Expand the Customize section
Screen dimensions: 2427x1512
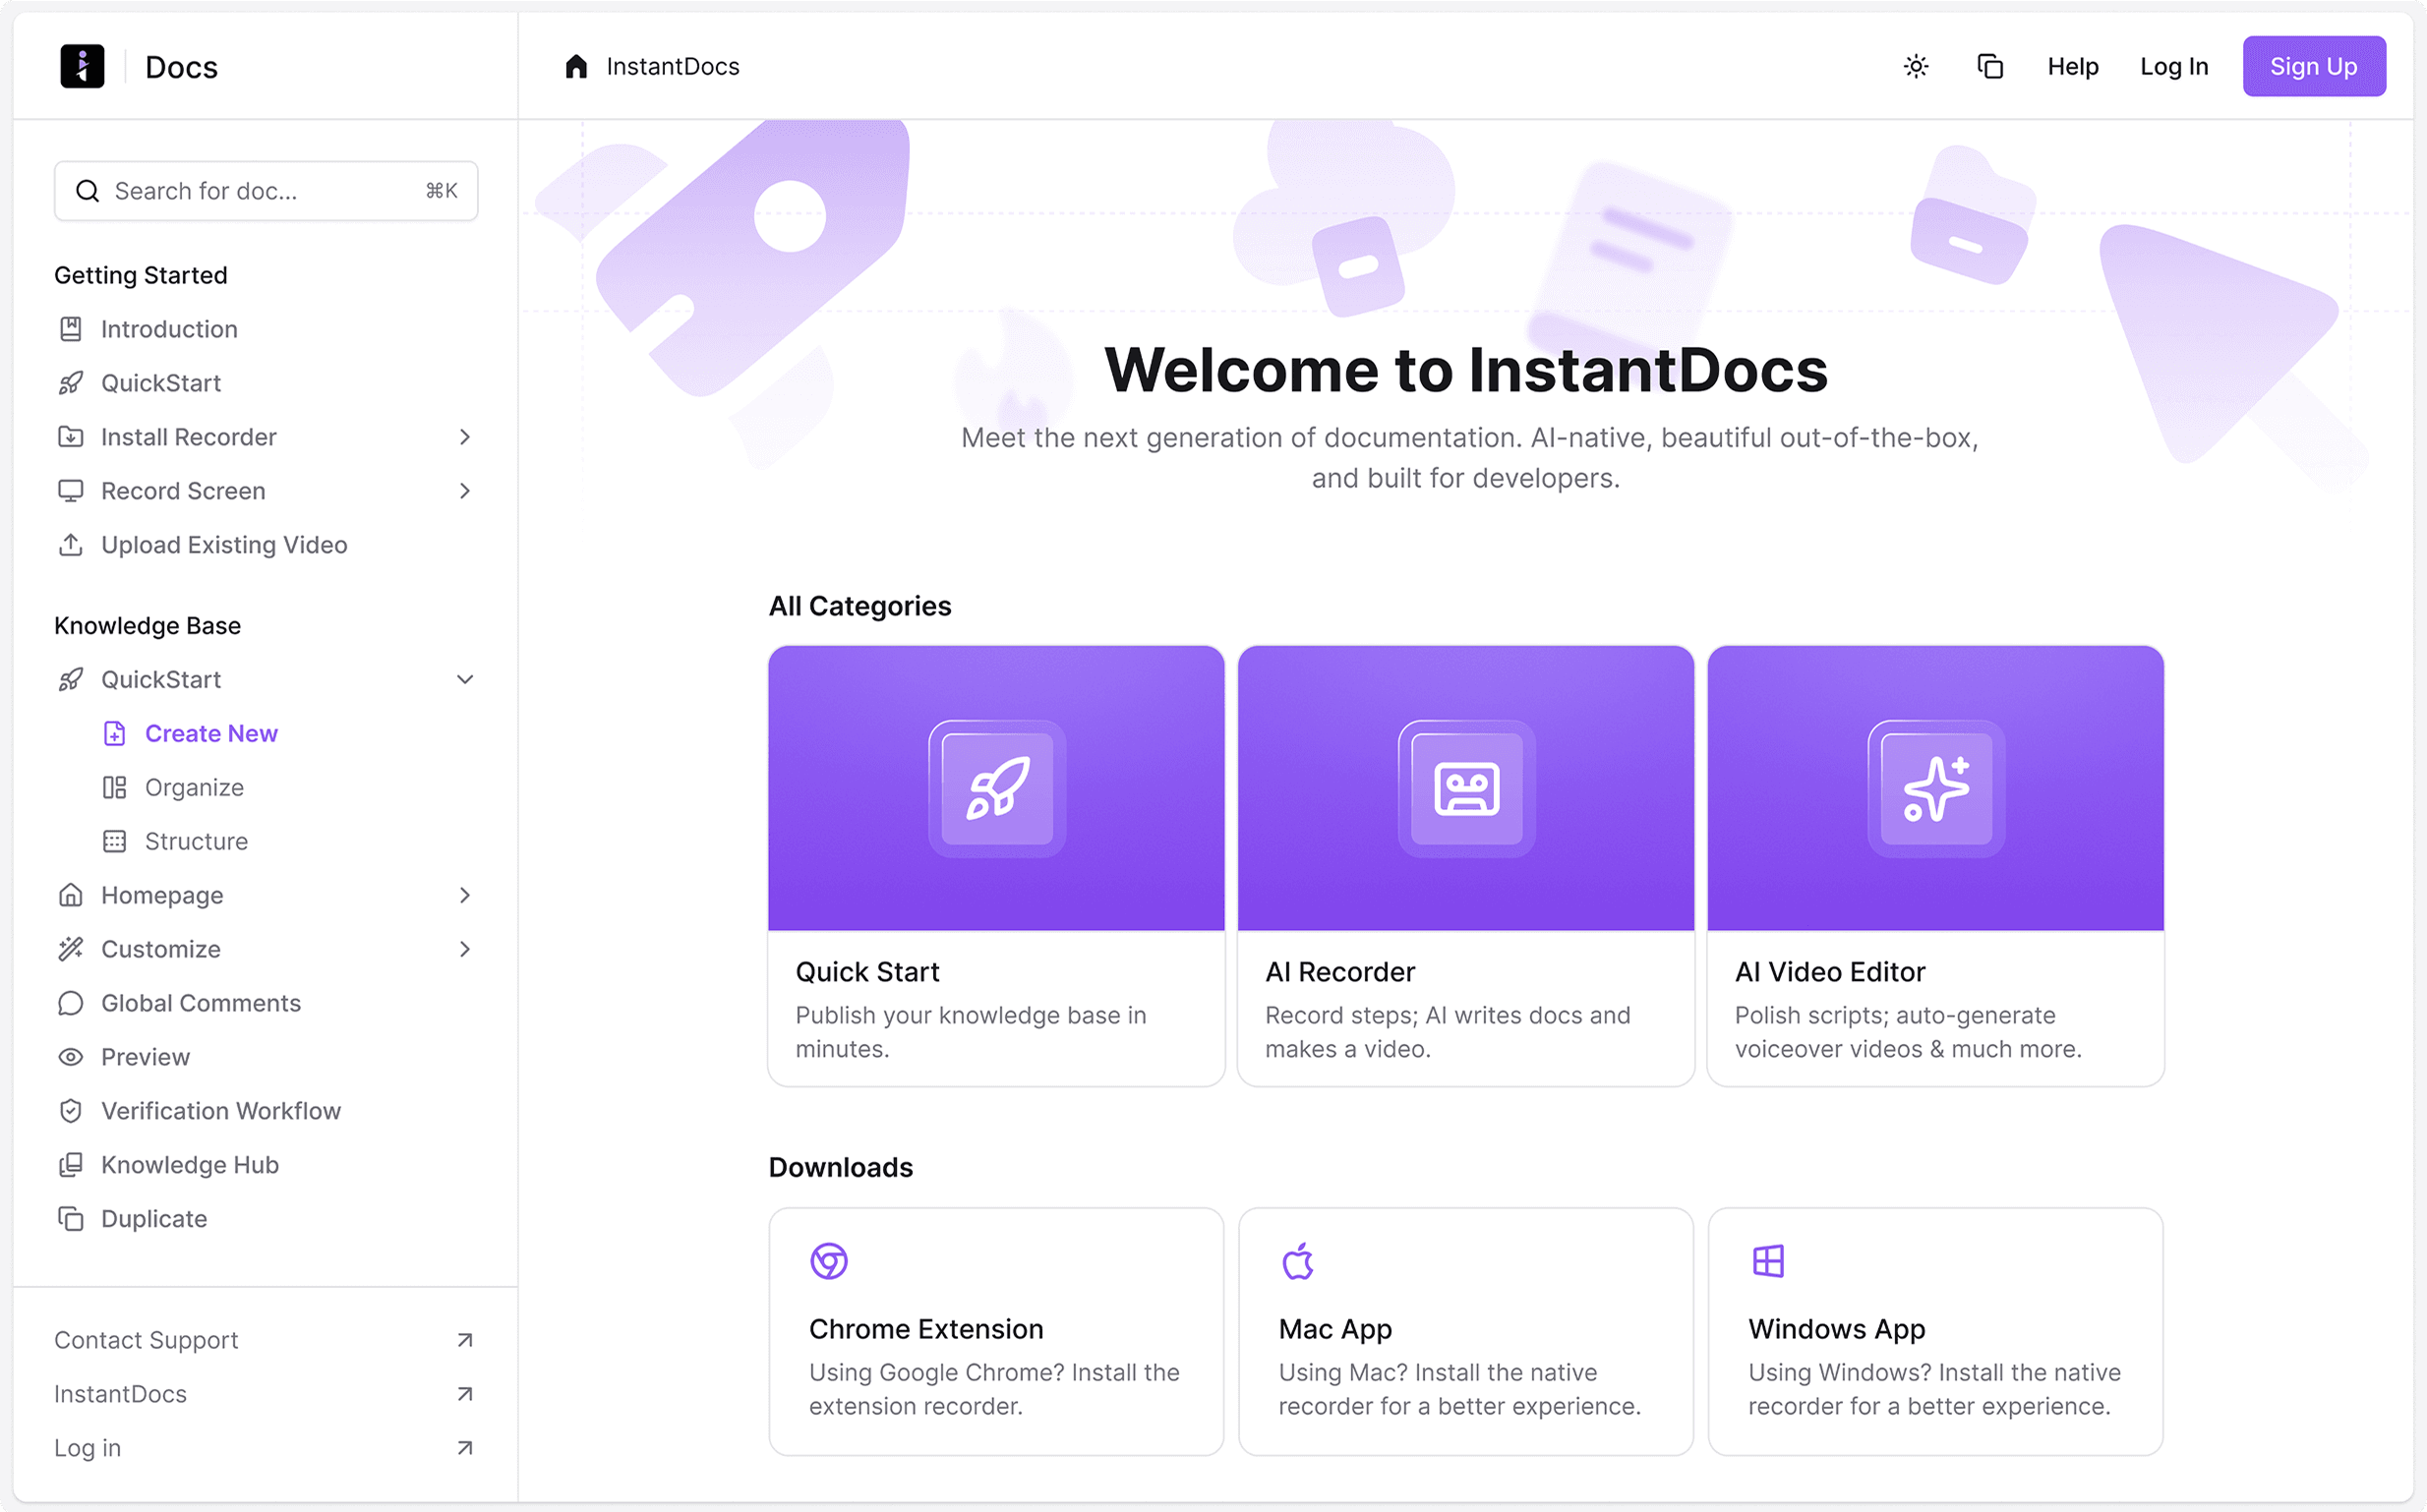pos(464,948)
